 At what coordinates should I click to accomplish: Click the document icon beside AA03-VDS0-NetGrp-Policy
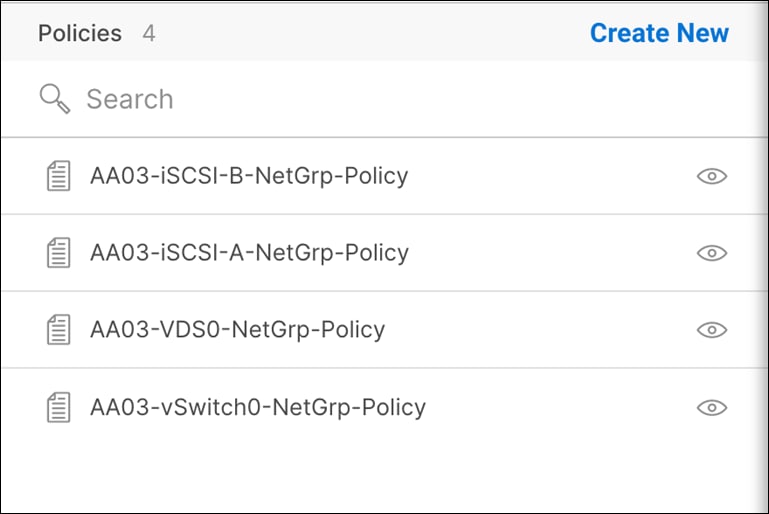(x=60, y=329)
